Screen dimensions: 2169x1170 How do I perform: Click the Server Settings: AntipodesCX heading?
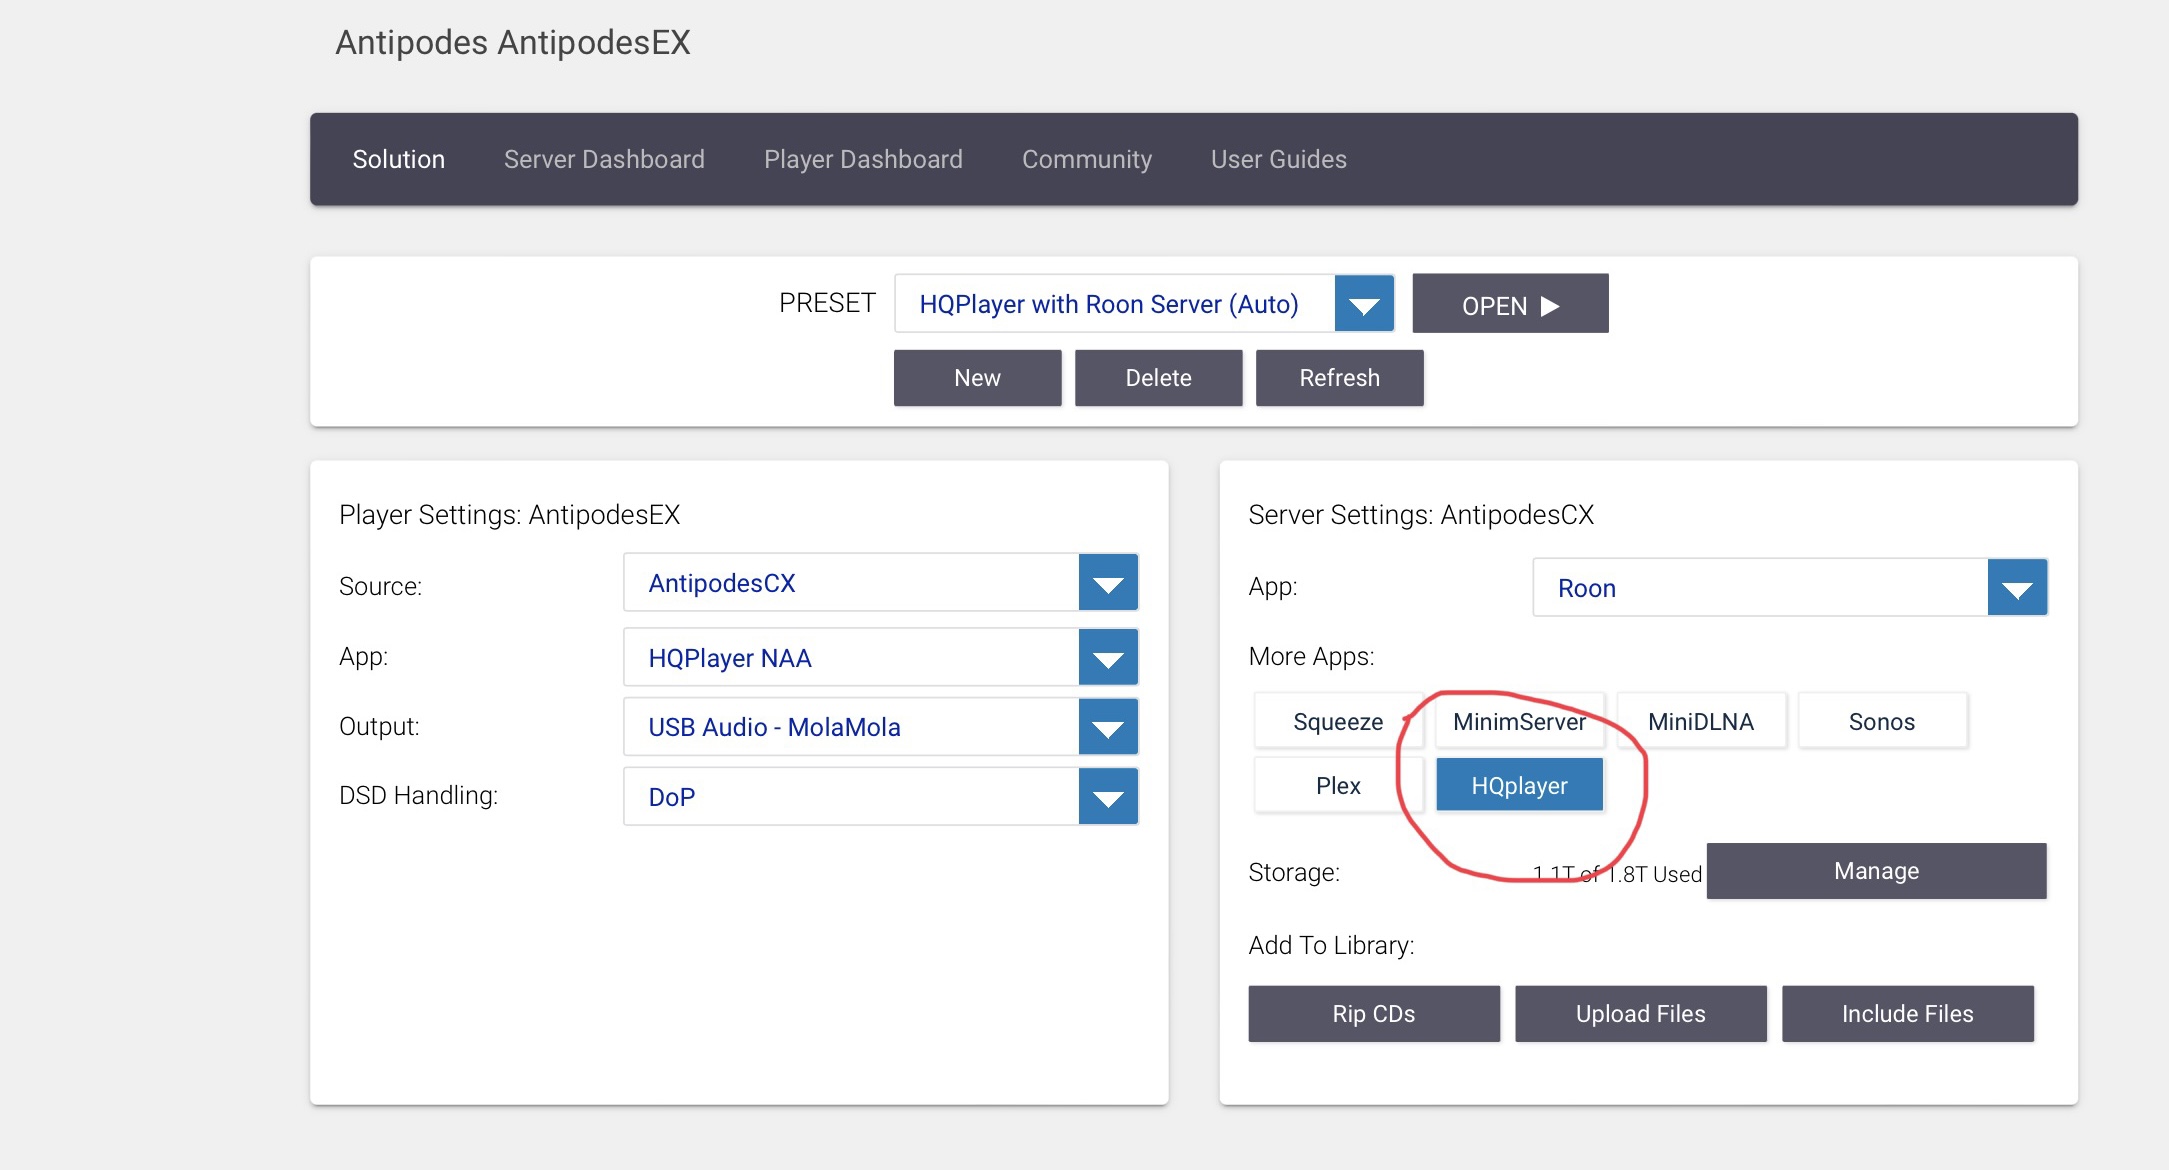(1421, 515)
